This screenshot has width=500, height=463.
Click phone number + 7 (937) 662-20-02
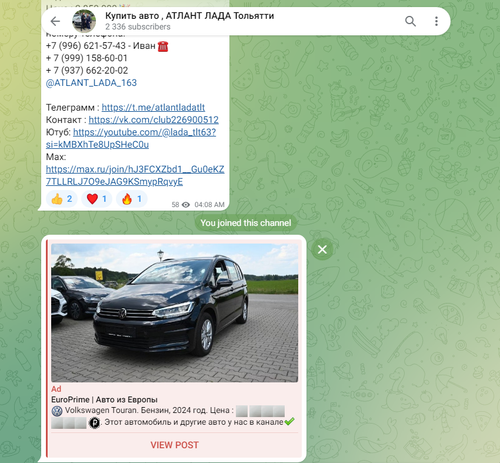(87, 70)
